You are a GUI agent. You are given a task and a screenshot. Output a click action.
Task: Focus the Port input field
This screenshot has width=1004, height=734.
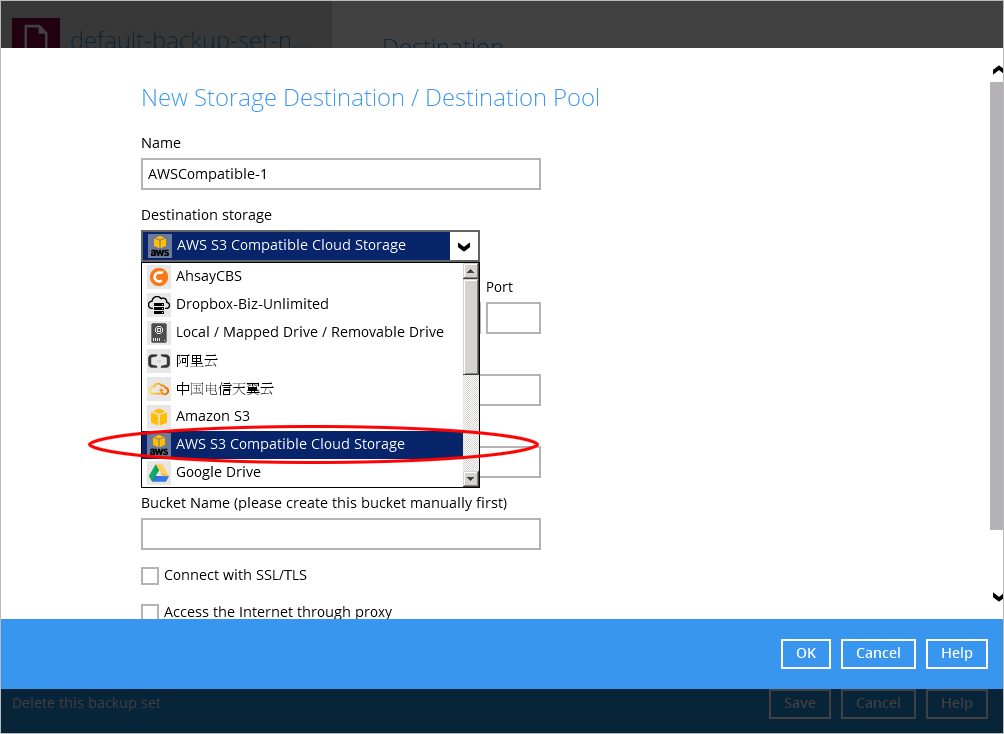click(513, 318)
